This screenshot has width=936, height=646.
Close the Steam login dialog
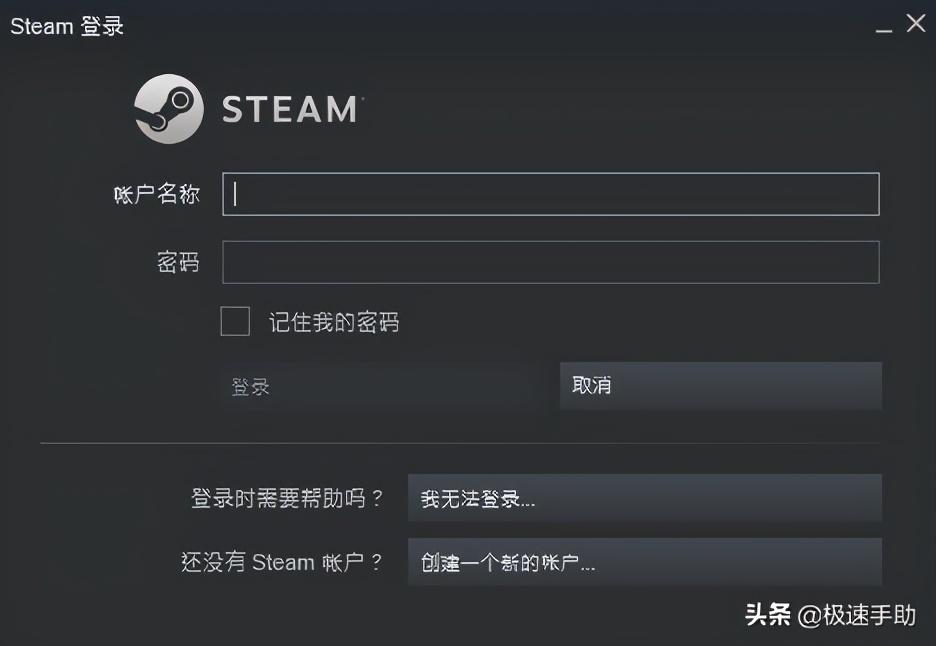coord(916,23)
